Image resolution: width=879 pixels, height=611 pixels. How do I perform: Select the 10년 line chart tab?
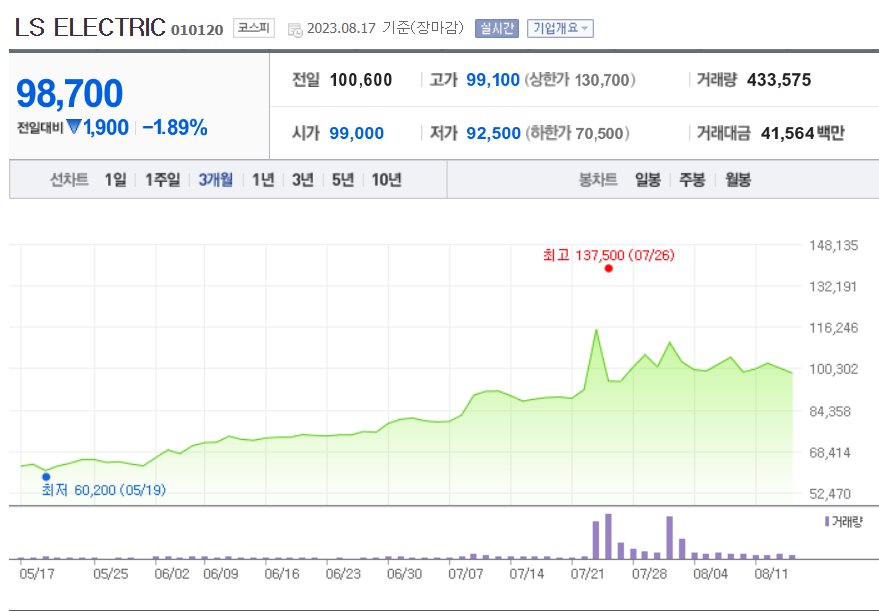[387, 180]
